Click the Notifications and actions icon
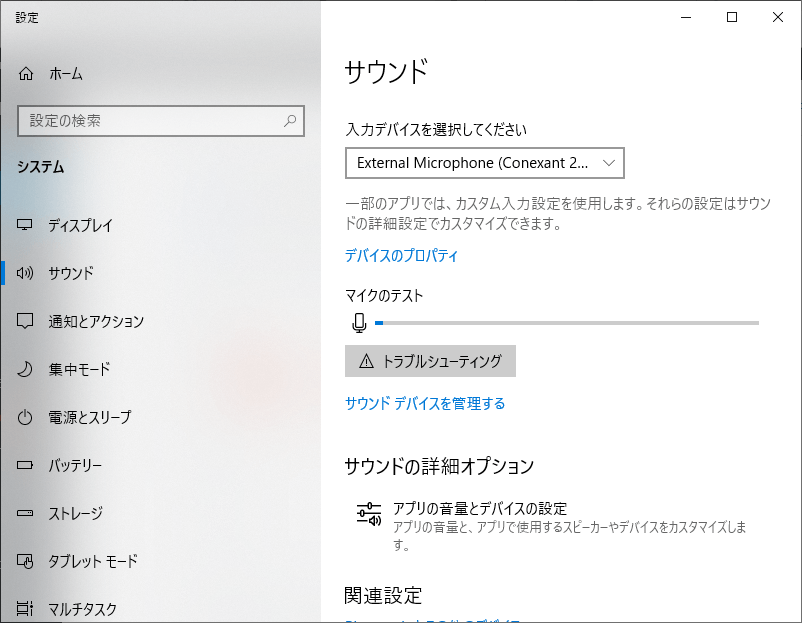Image resolution: width=802 pixels, height=623 pixels. click(x=27, y=321)
